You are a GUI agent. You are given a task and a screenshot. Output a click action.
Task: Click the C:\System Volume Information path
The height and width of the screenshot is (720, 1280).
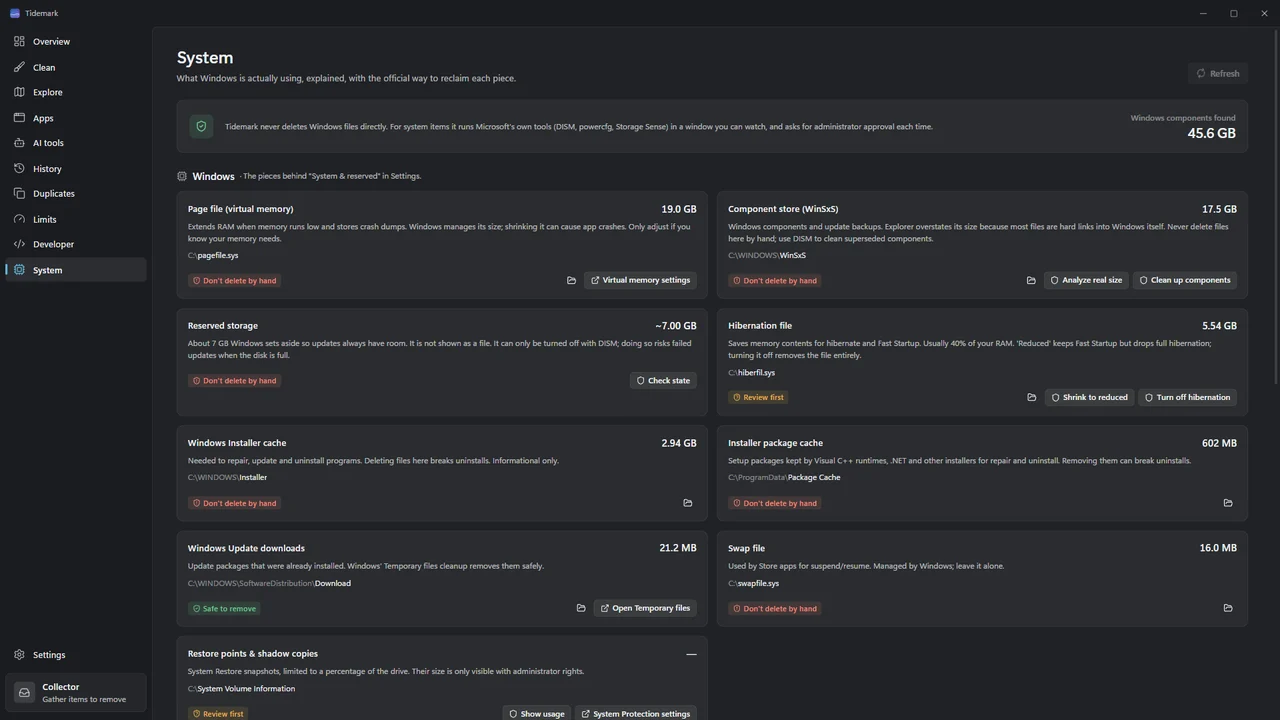[241, 688]
